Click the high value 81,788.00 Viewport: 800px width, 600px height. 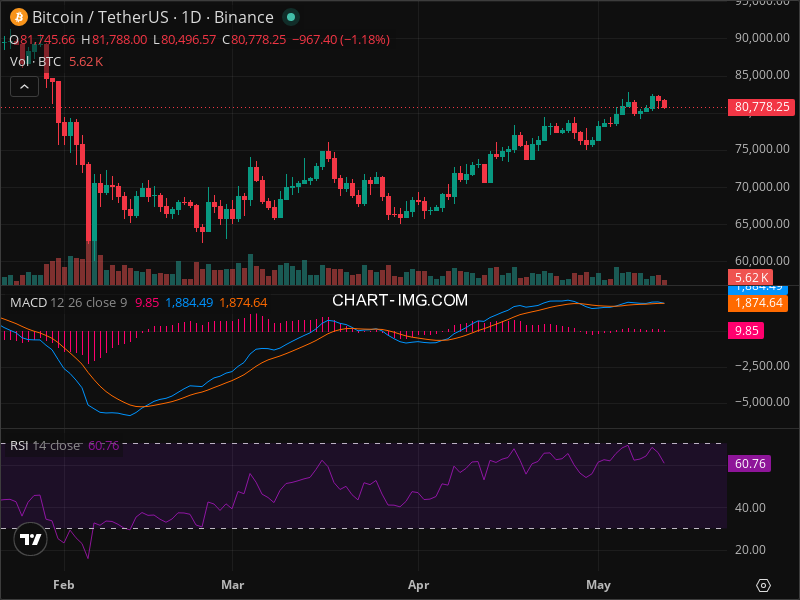[119, 40]
